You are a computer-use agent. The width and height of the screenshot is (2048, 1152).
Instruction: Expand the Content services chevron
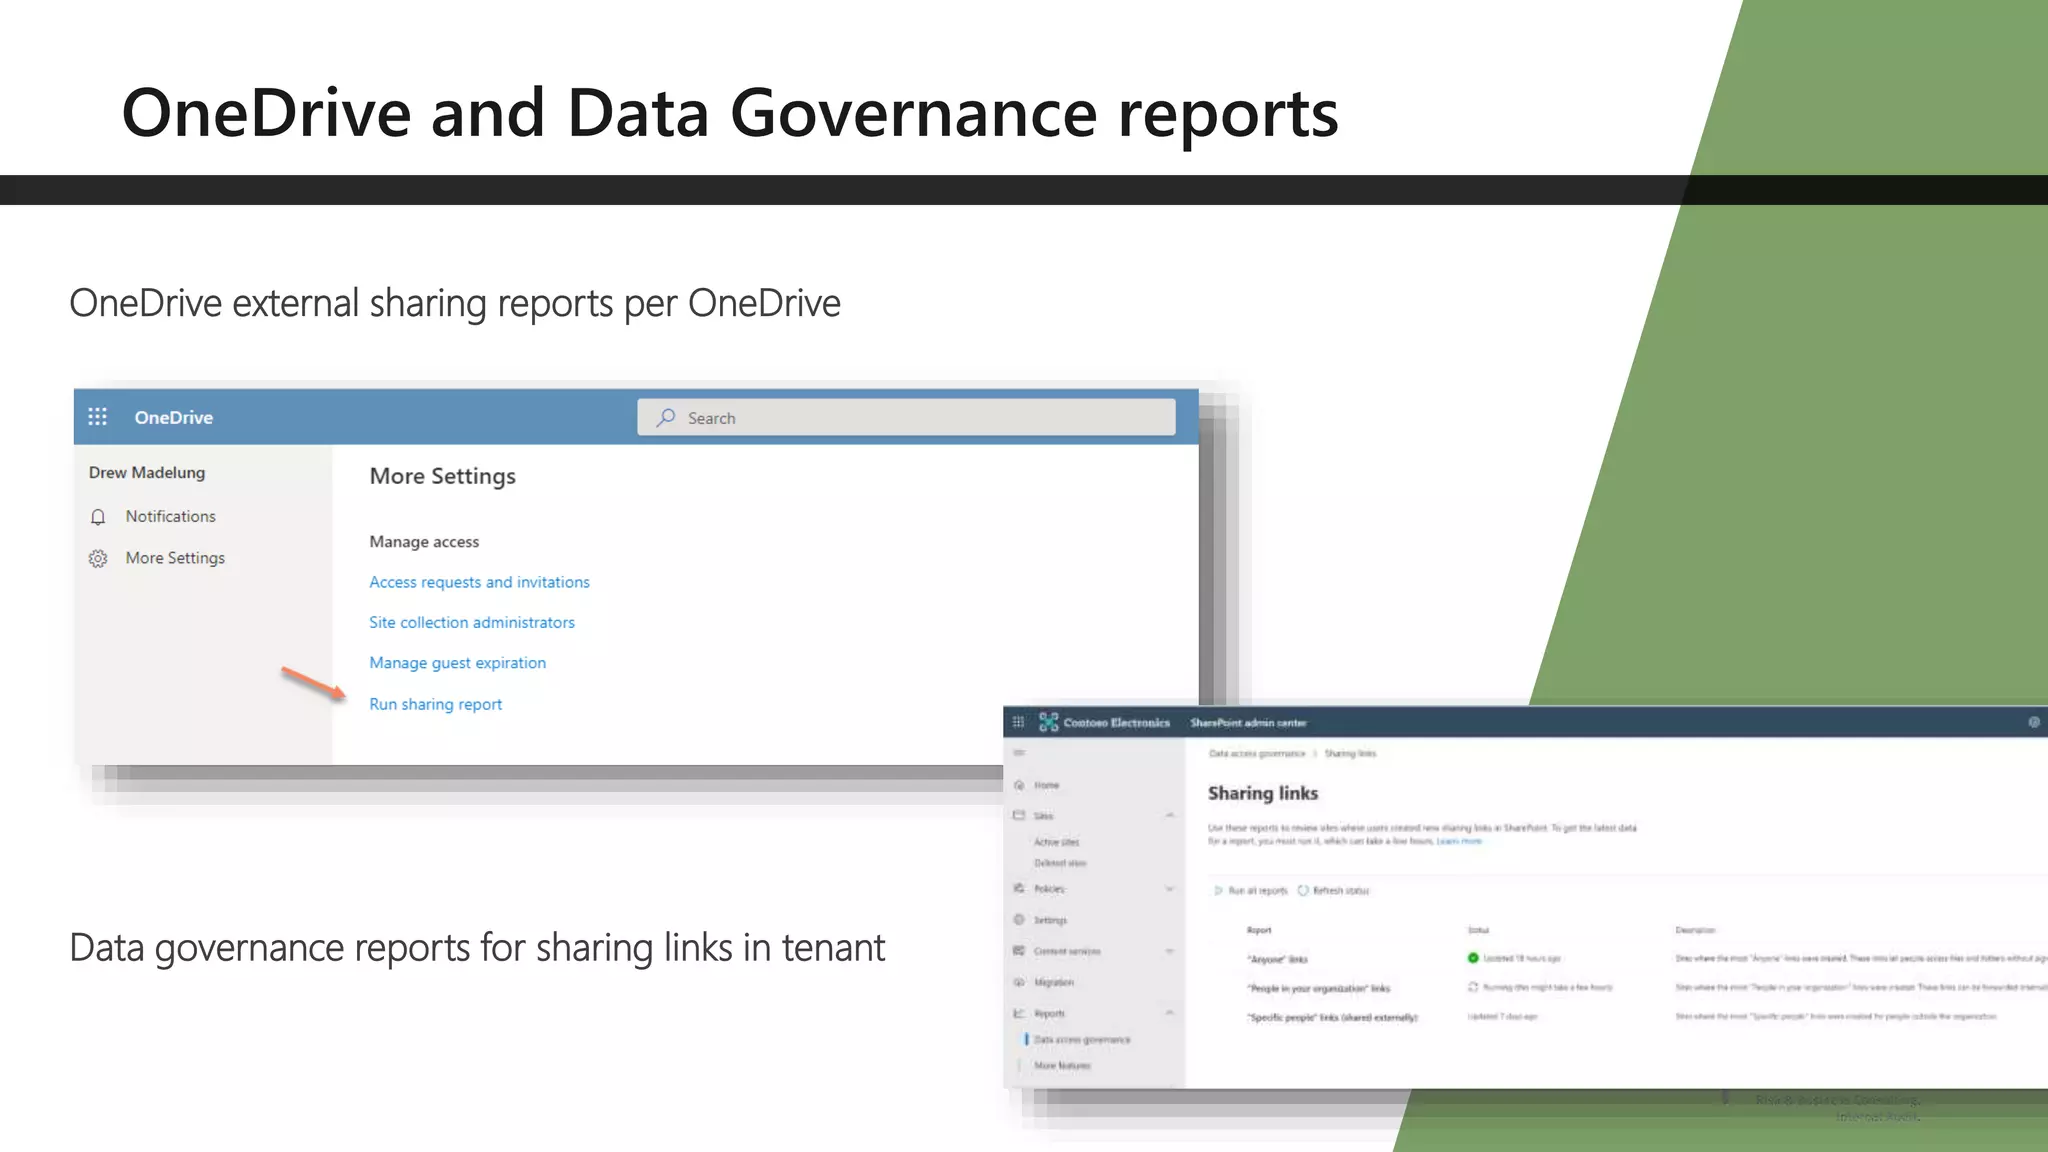tap(1169, 951)
